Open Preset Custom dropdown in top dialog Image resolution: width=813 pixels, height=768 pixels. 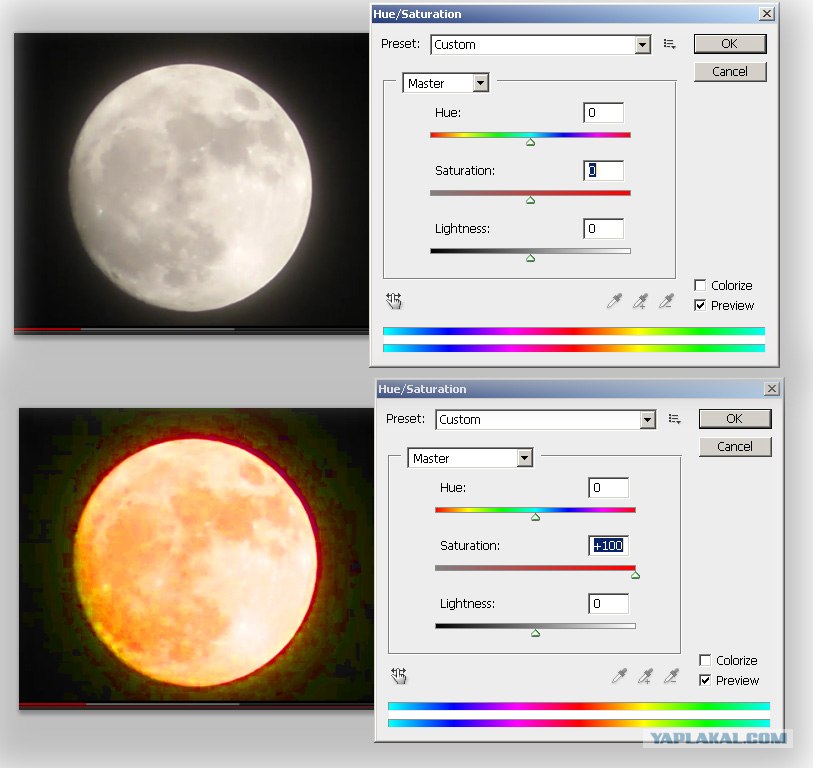[x=540, y=45]
